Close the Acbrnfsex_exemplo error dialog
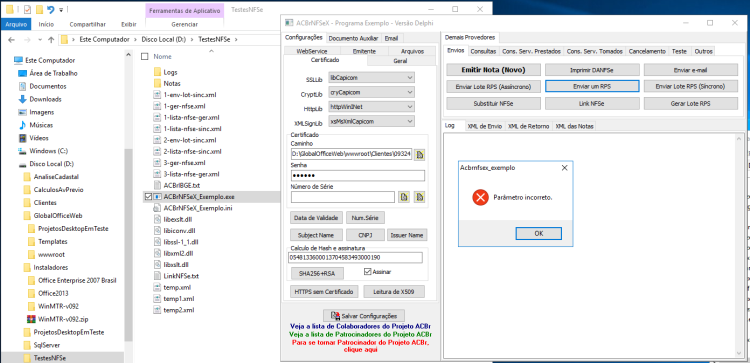 click(564, 168)
